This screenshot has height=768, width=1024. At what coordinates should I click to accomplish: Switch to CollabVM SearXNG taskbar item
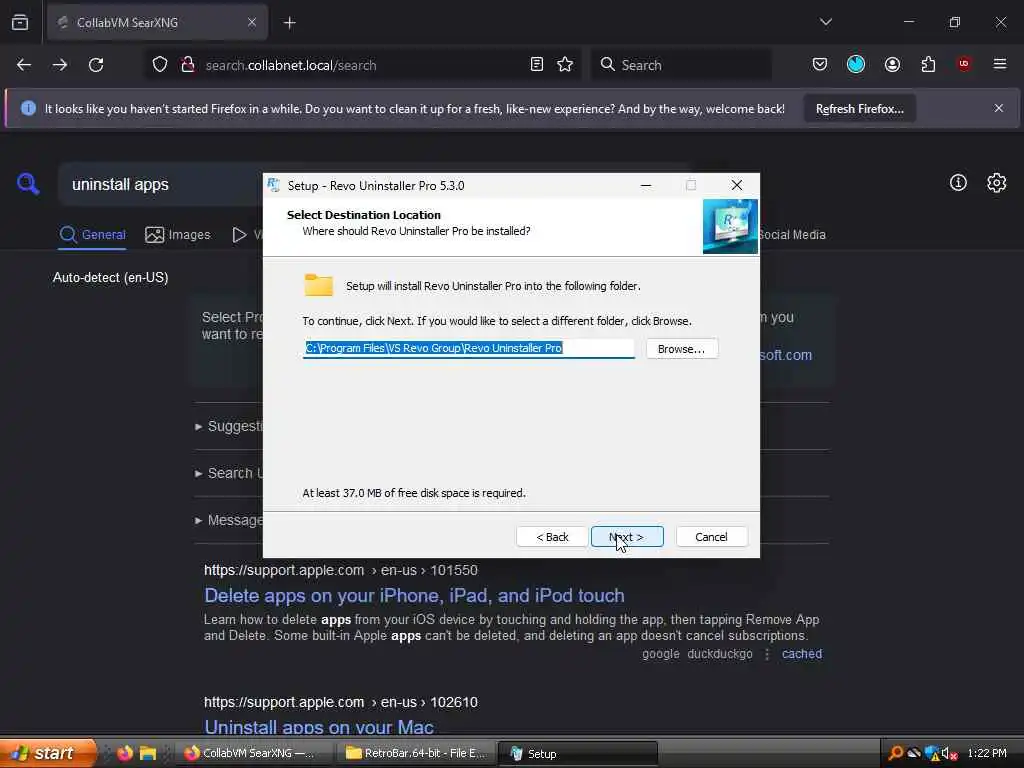click(x=255, y=753)
